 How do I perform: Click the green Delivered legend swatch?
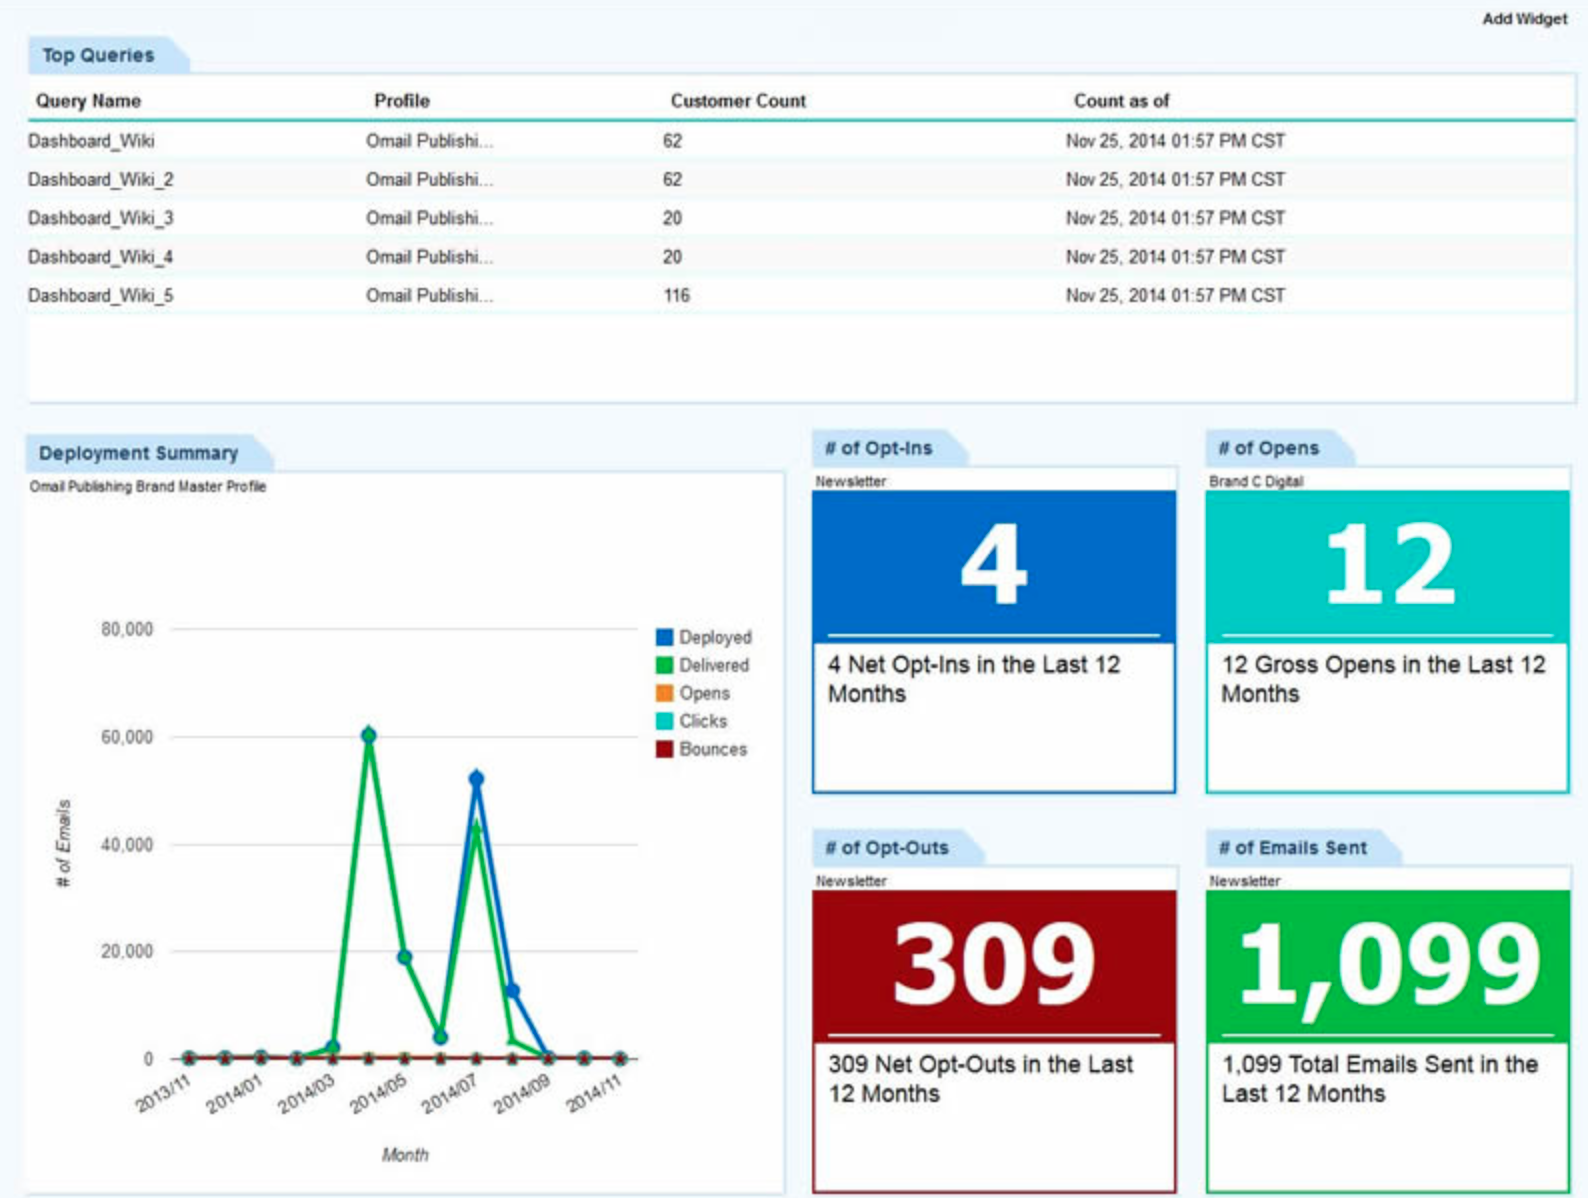tap(664, 665)
